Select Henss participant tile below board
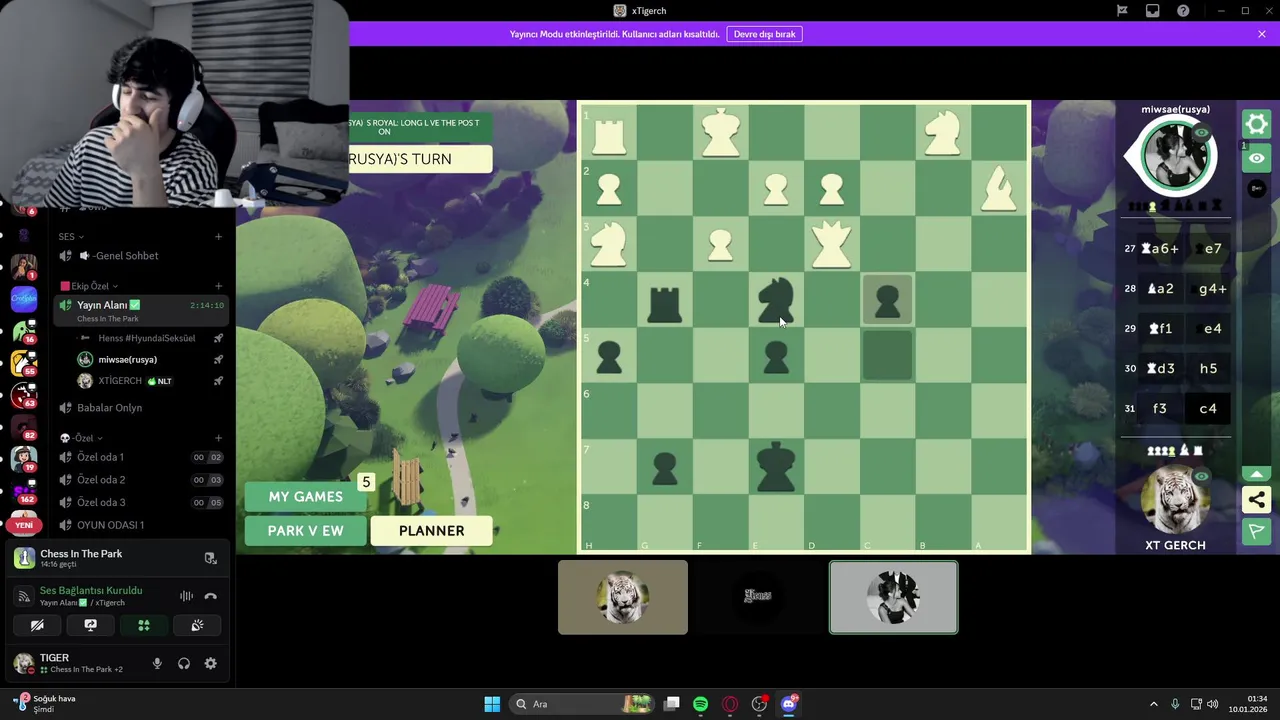This screenshot has width=1280, height=720. [758, 597]
